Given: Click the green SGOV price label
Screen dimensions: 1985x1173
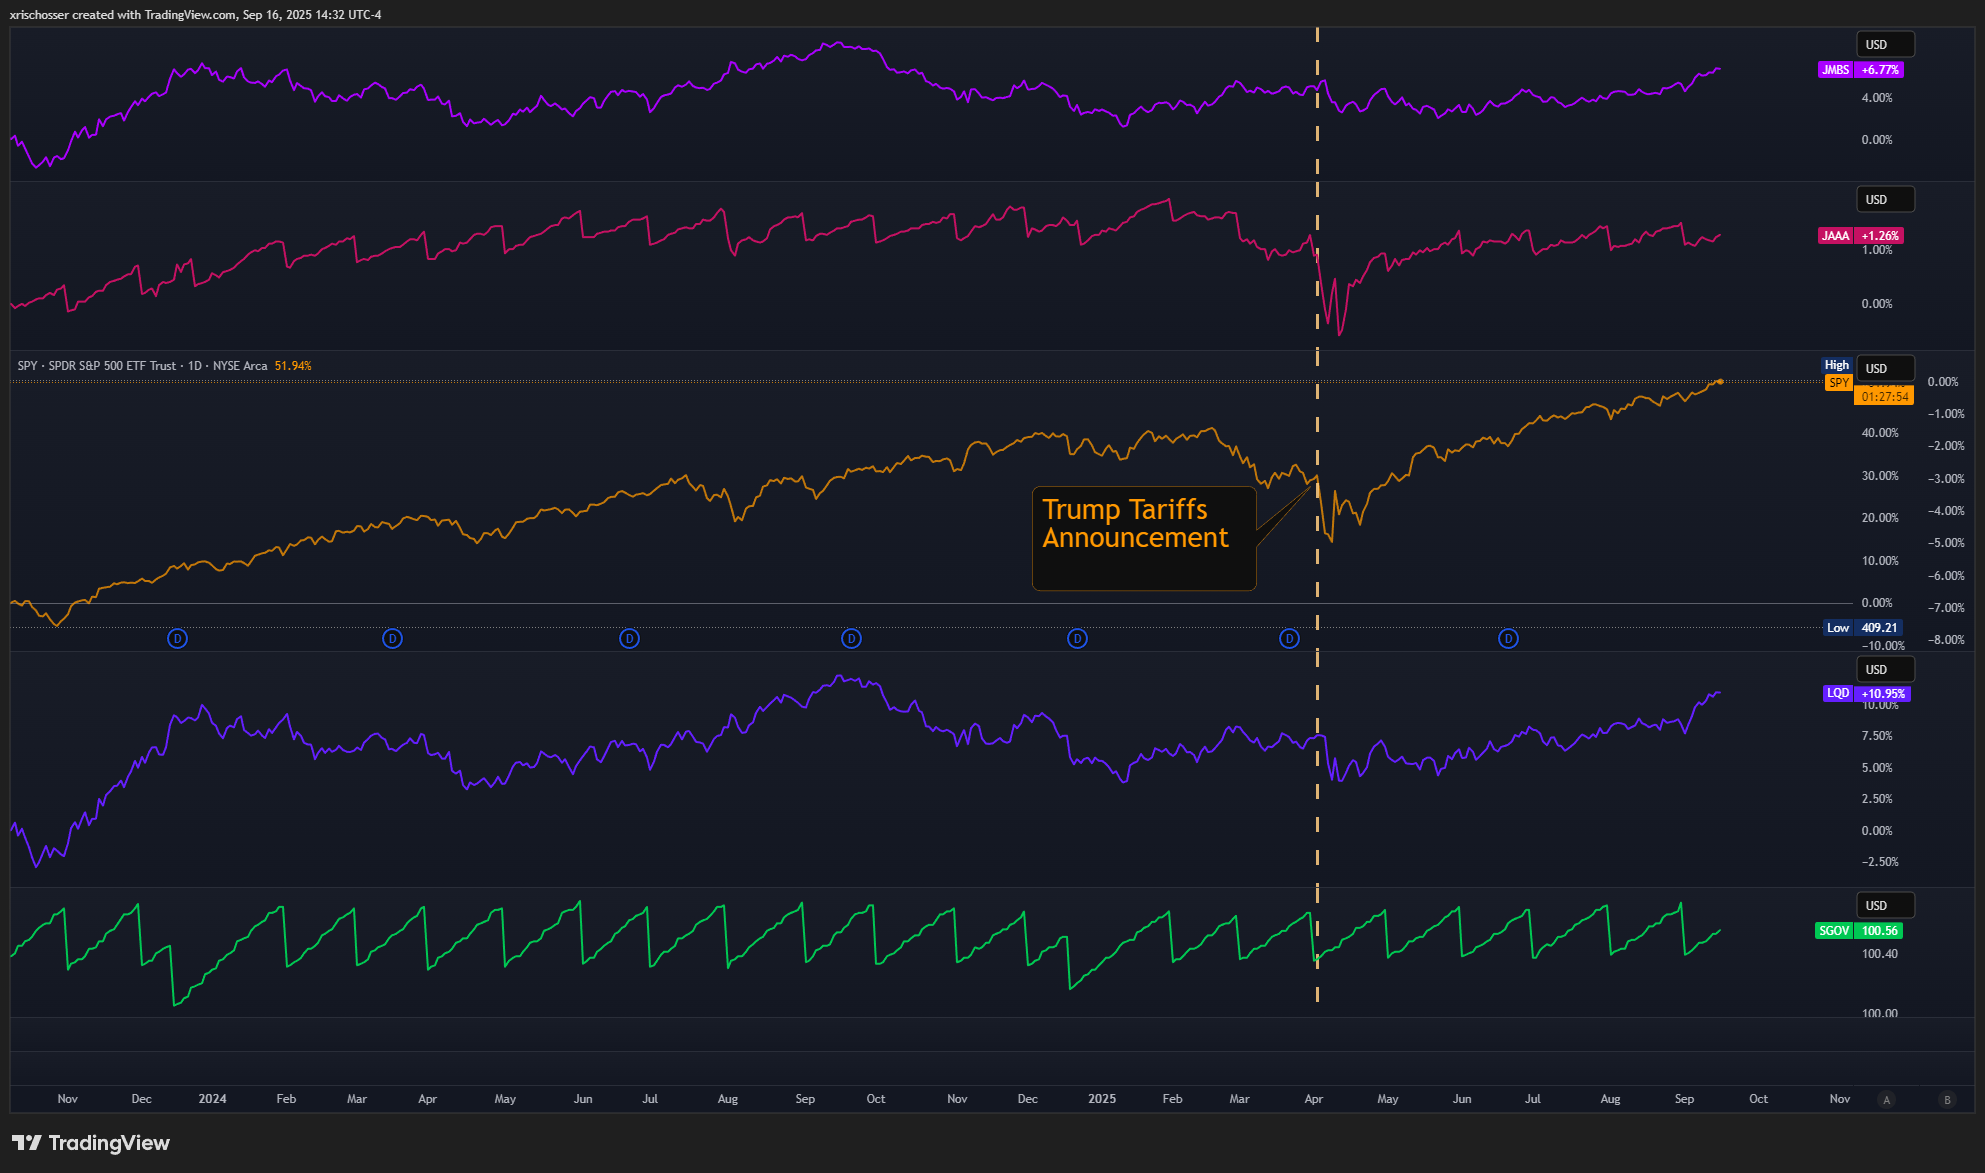Looking at the screenshot, I should pyautogui.click(x=1879, y=931).
